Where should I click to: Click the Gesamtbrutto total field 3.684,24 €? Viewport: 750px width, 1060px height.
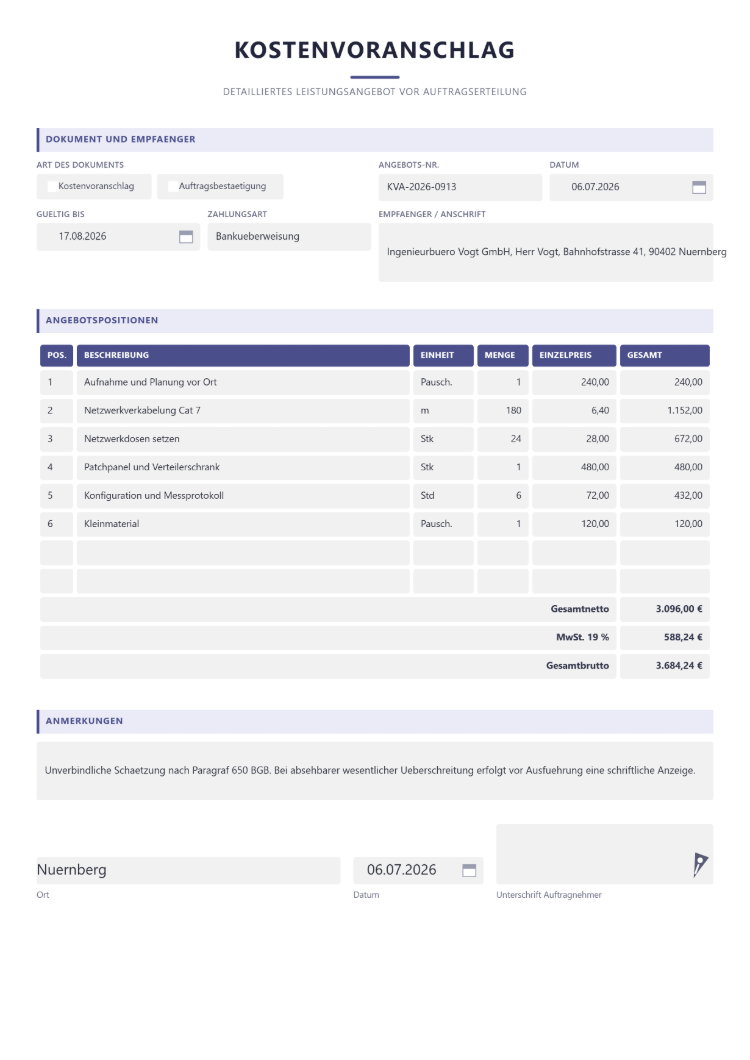coord(665,666)
